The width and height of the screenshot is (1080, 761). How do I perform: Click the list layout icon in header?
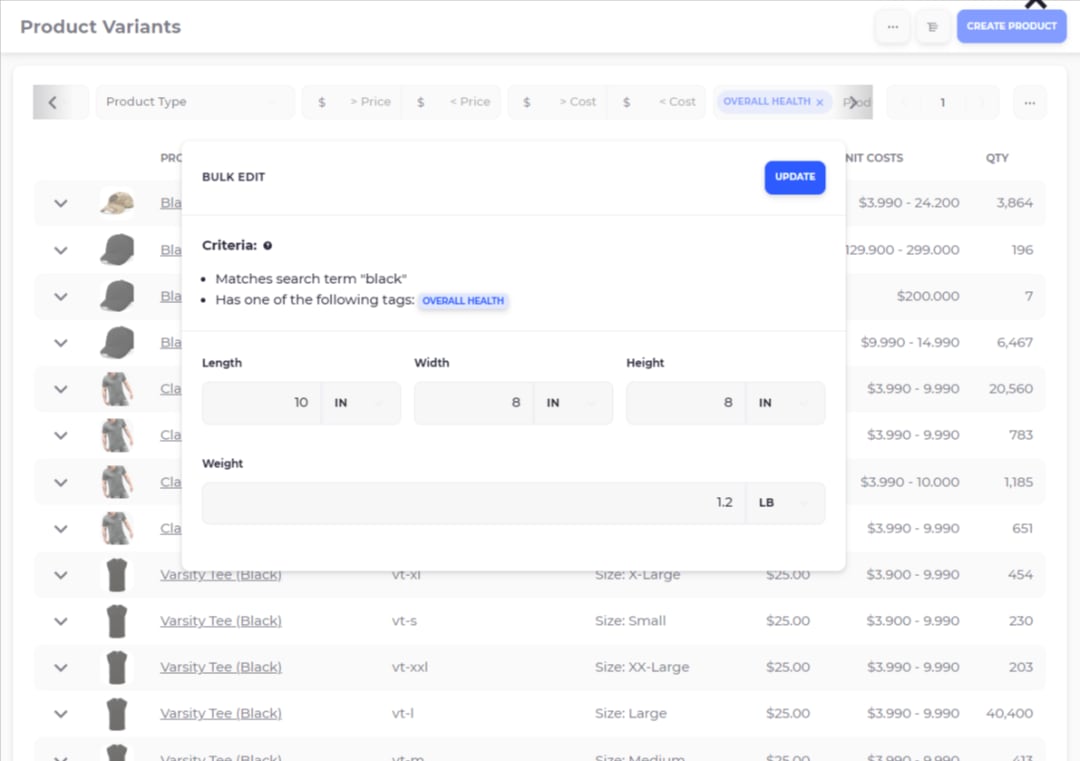tap(933, 27)
